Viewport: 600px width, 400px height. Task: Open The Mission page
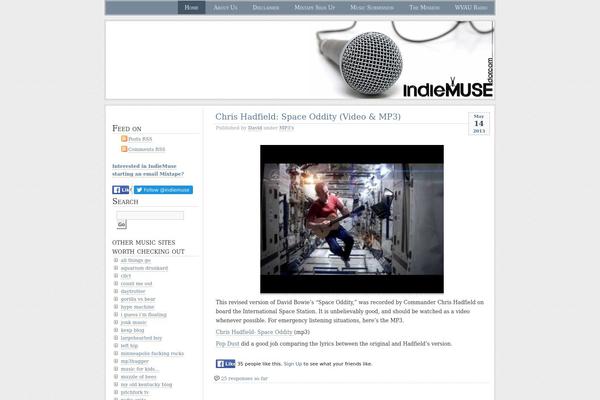point(424,7)
